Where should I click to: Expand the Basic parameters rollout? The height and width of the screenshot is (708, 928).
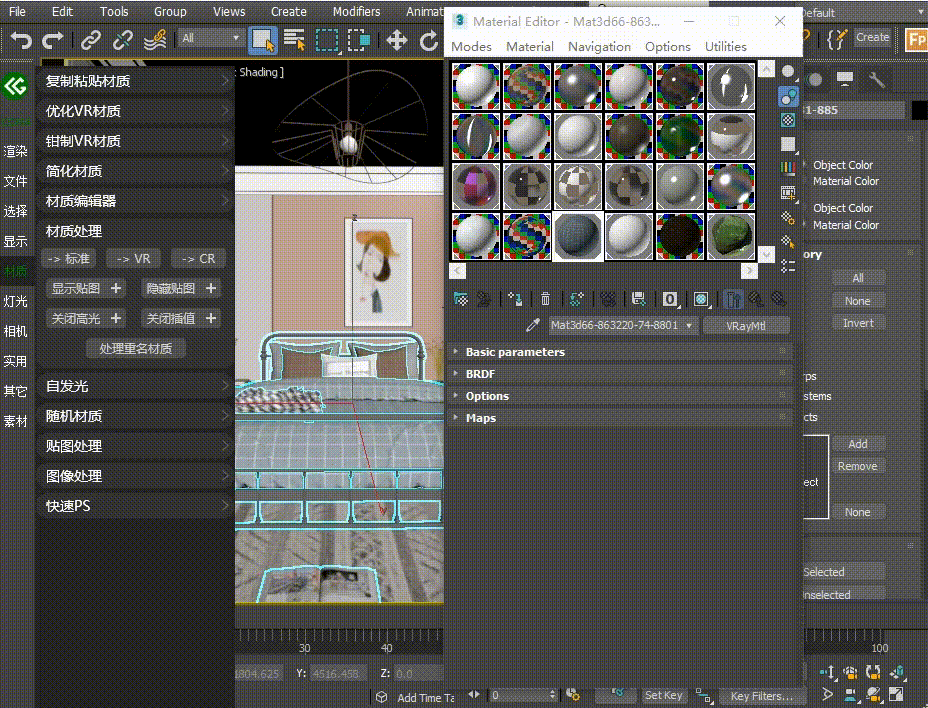515,352
